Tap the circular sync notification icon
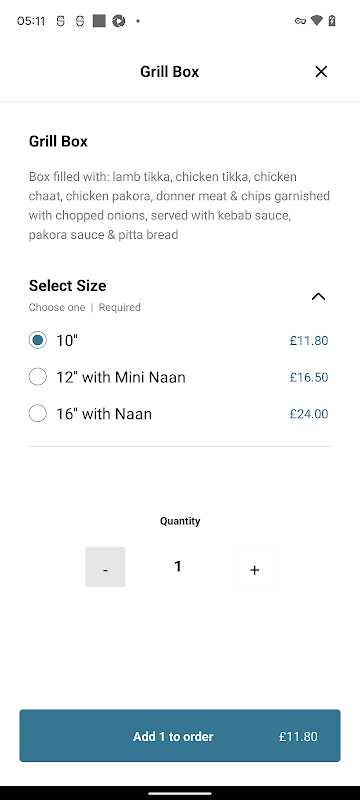 (x=118, y=21)
